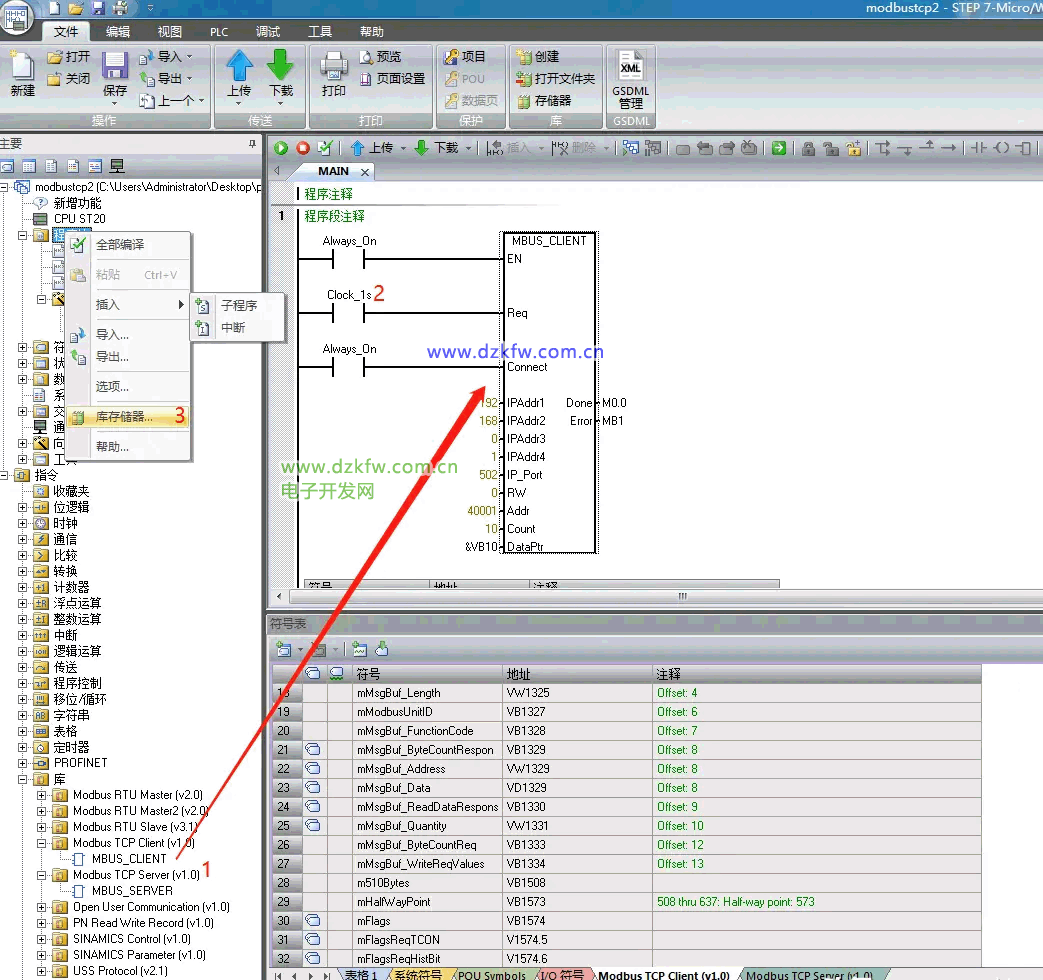Choose 子程序 in the Insert submenu
1043x980 pixels.
tap(238, 305)
